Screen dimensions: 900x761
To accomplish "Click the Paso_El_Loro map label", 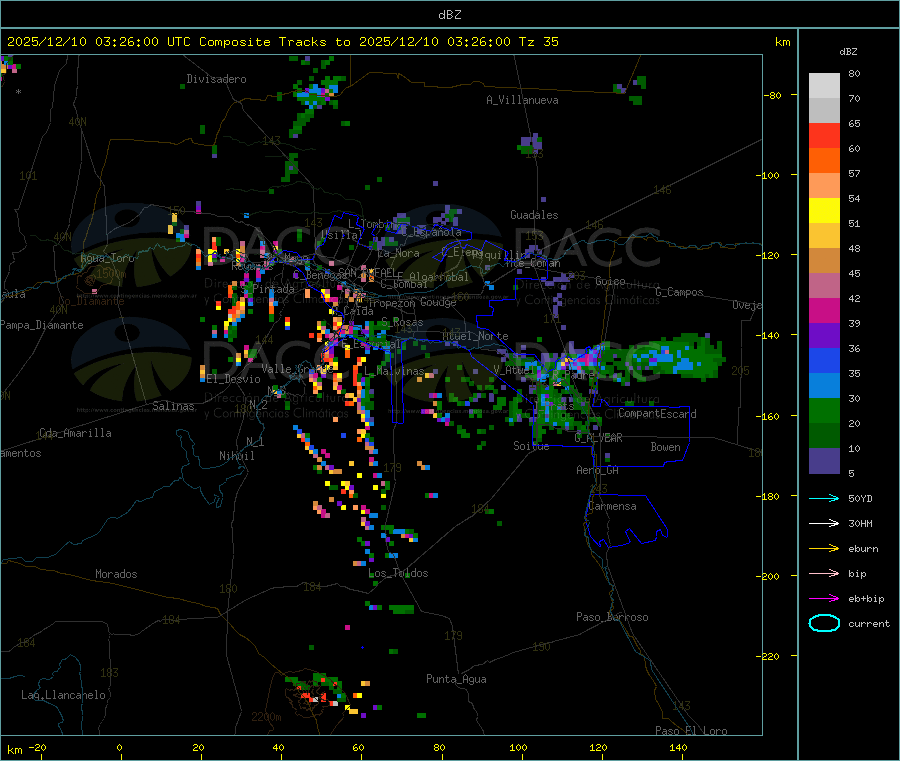I will (691, 731).
